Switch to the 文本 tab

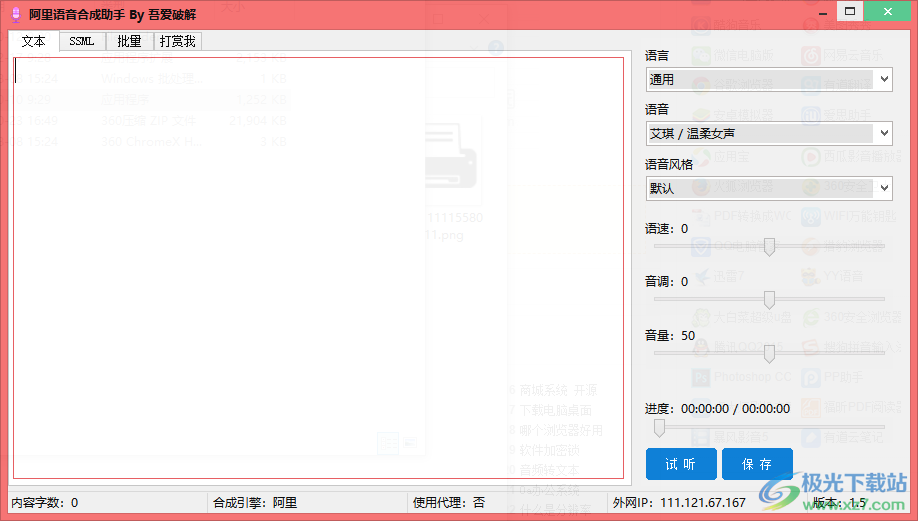click(33, 41)
